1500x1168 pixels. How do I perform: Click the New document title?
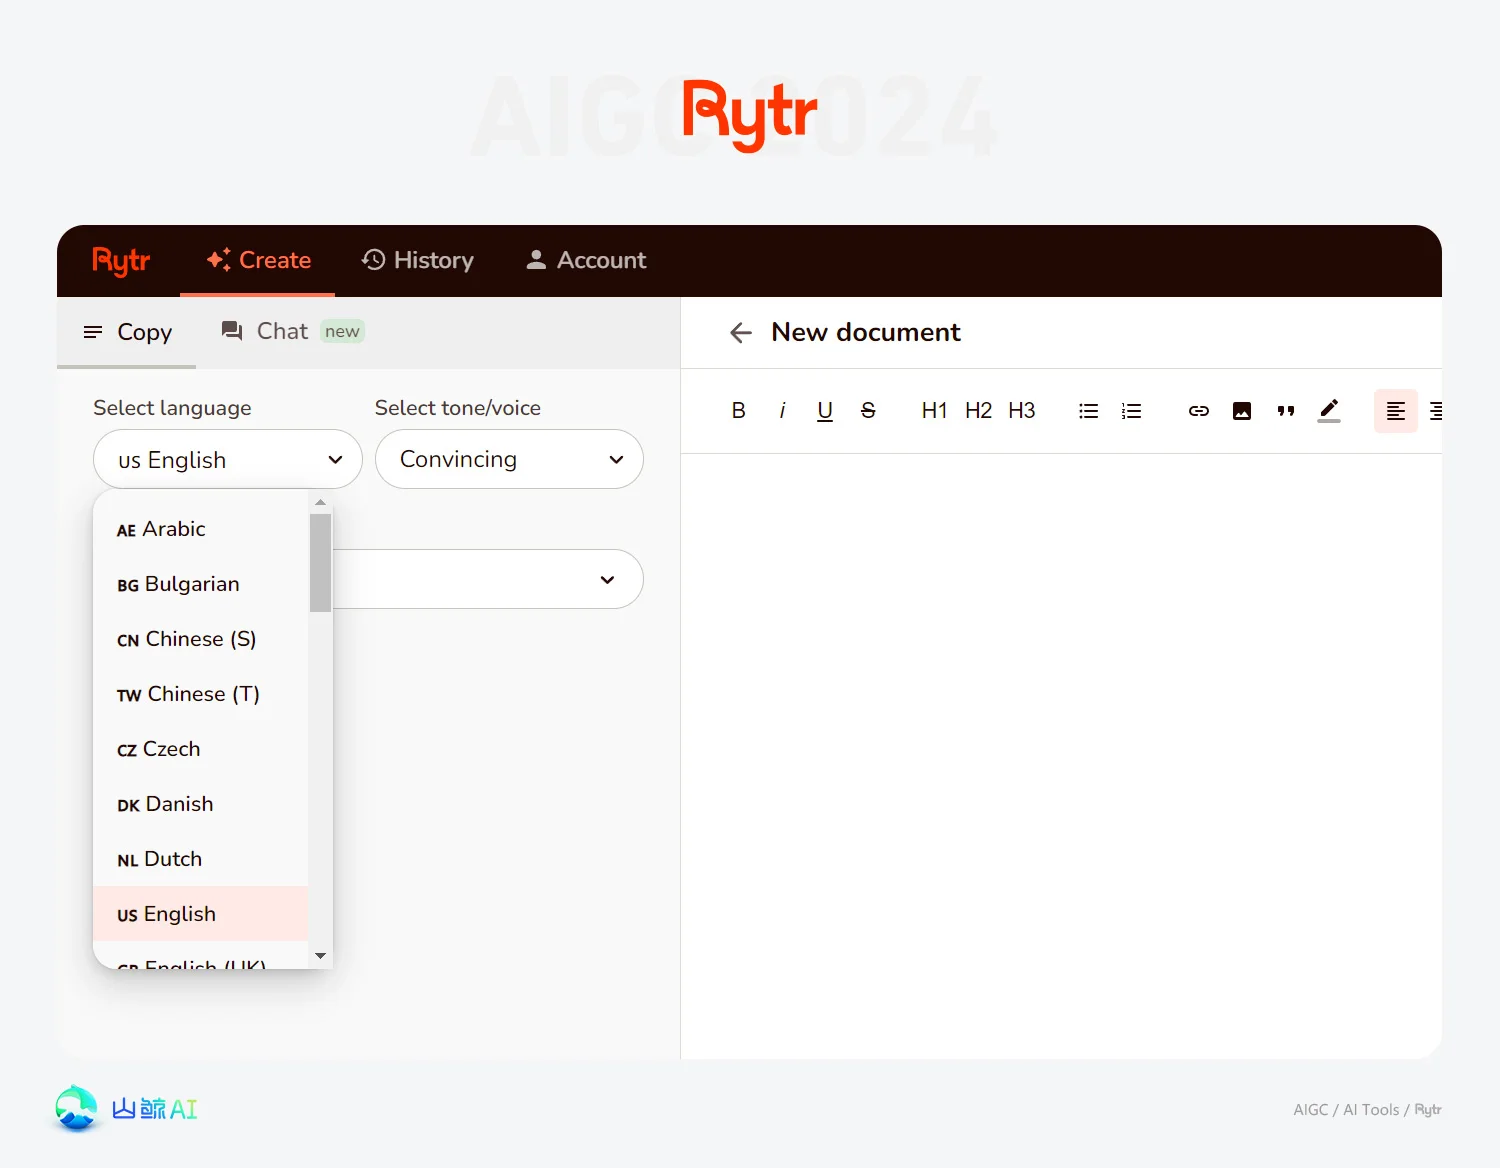coord(866,332)
